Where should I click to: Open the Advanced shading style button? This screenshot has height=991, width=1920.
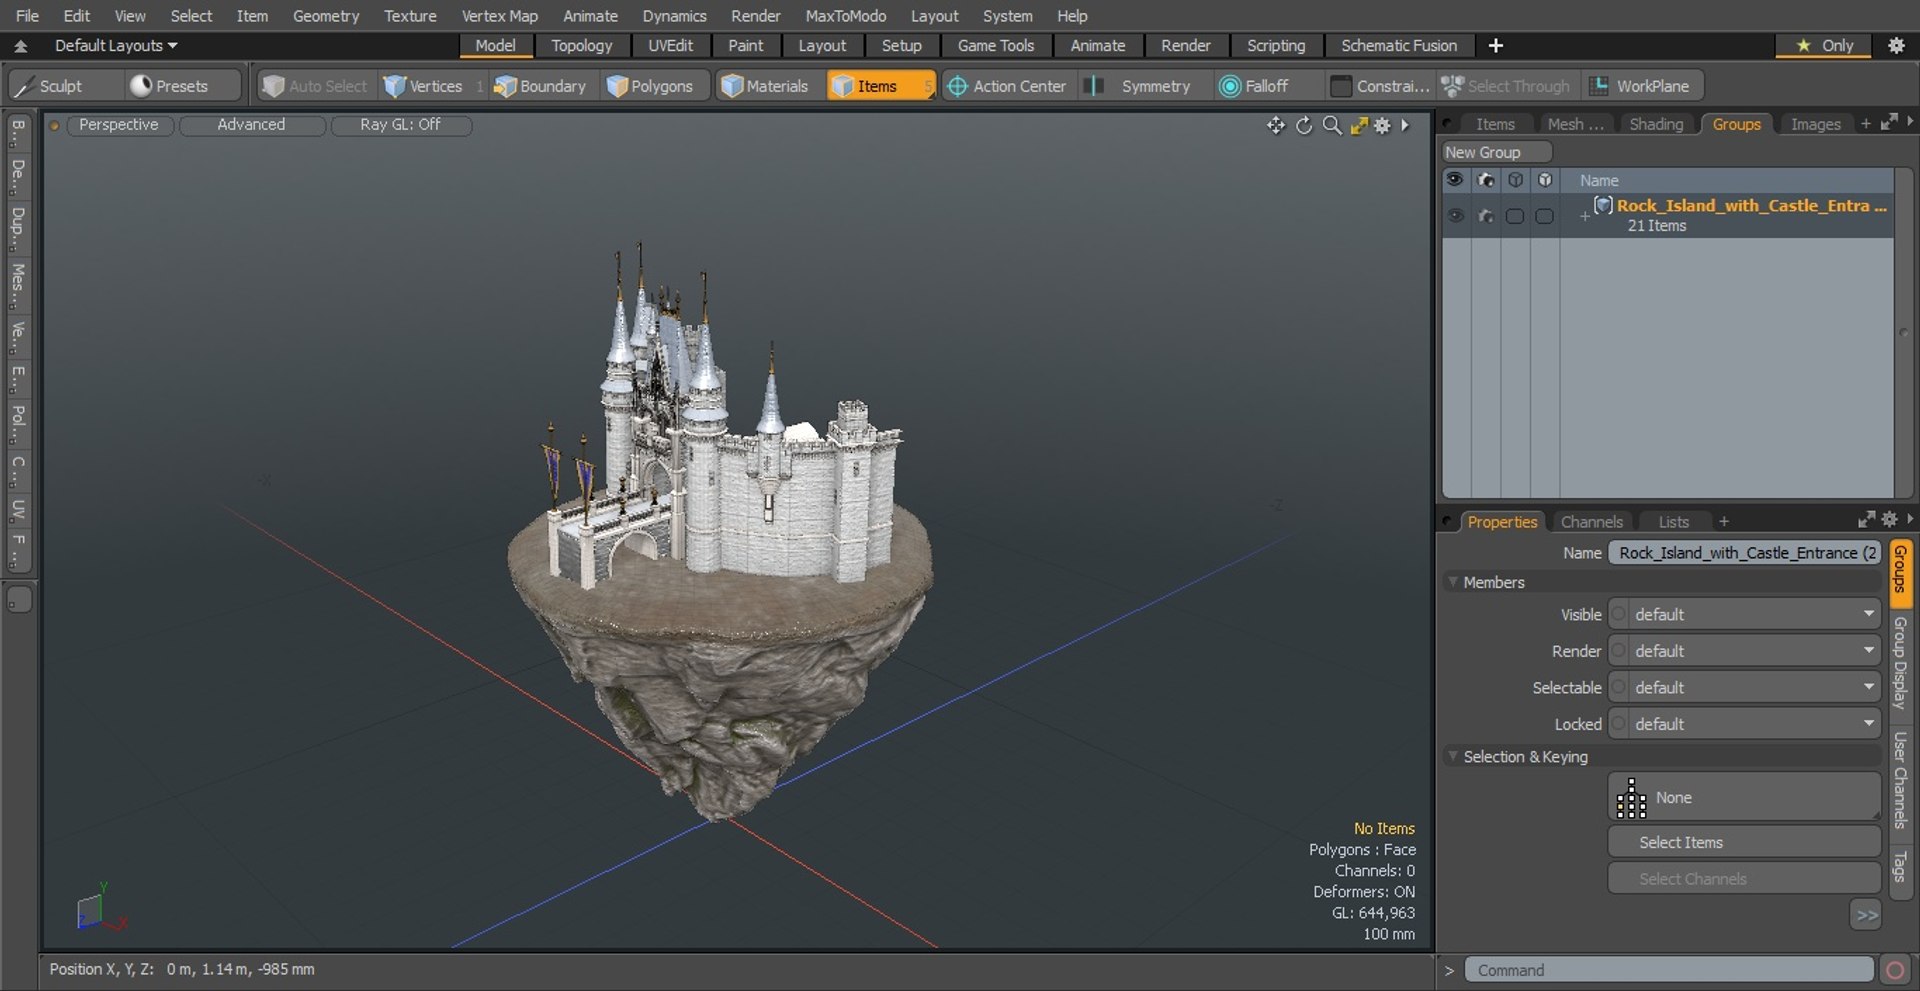click(x=252, y=125)
